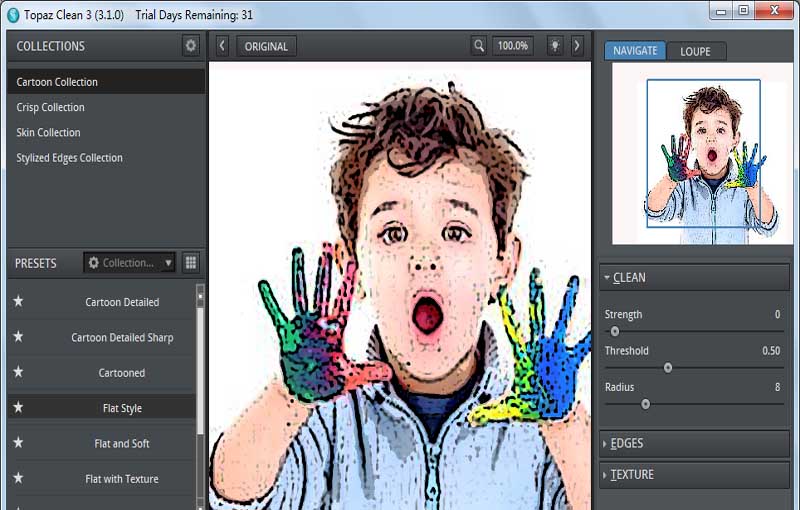Image resolution: width=800 pixels, height=510 pixels.
Task: Expand the Edges panel section
Action: (x=694, y=443)
